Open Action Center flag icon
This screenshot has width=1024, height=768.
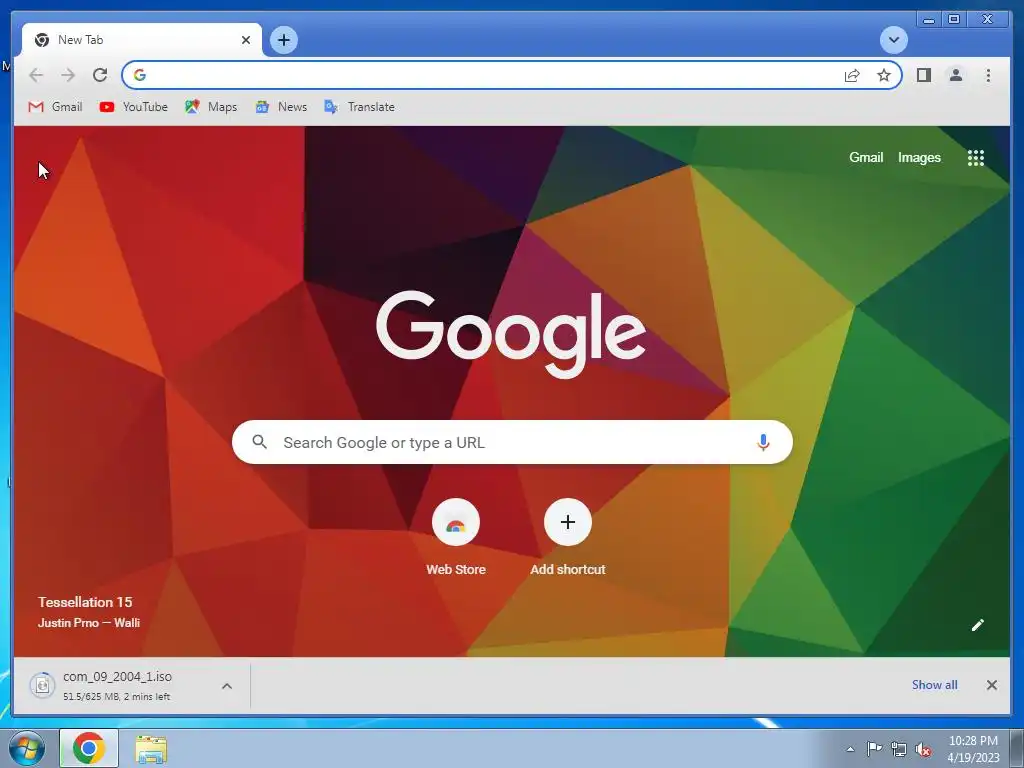[x=874, y=748]
